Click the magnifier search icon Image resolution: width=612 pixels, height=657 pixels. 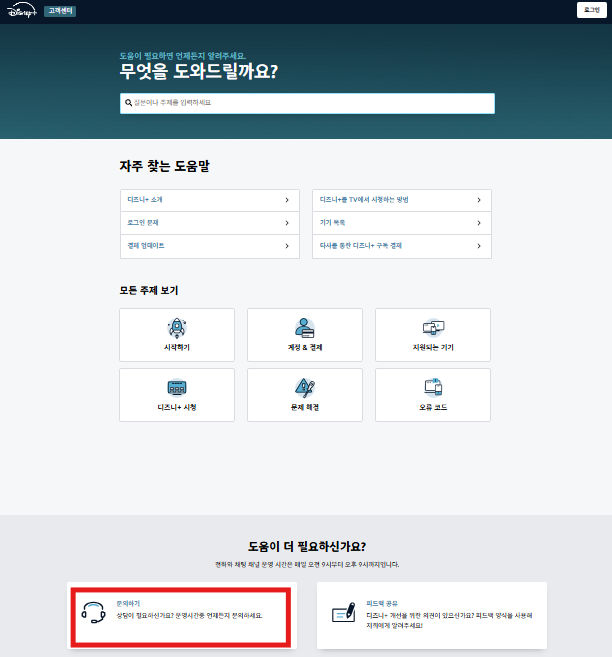(x=129, y=103)
